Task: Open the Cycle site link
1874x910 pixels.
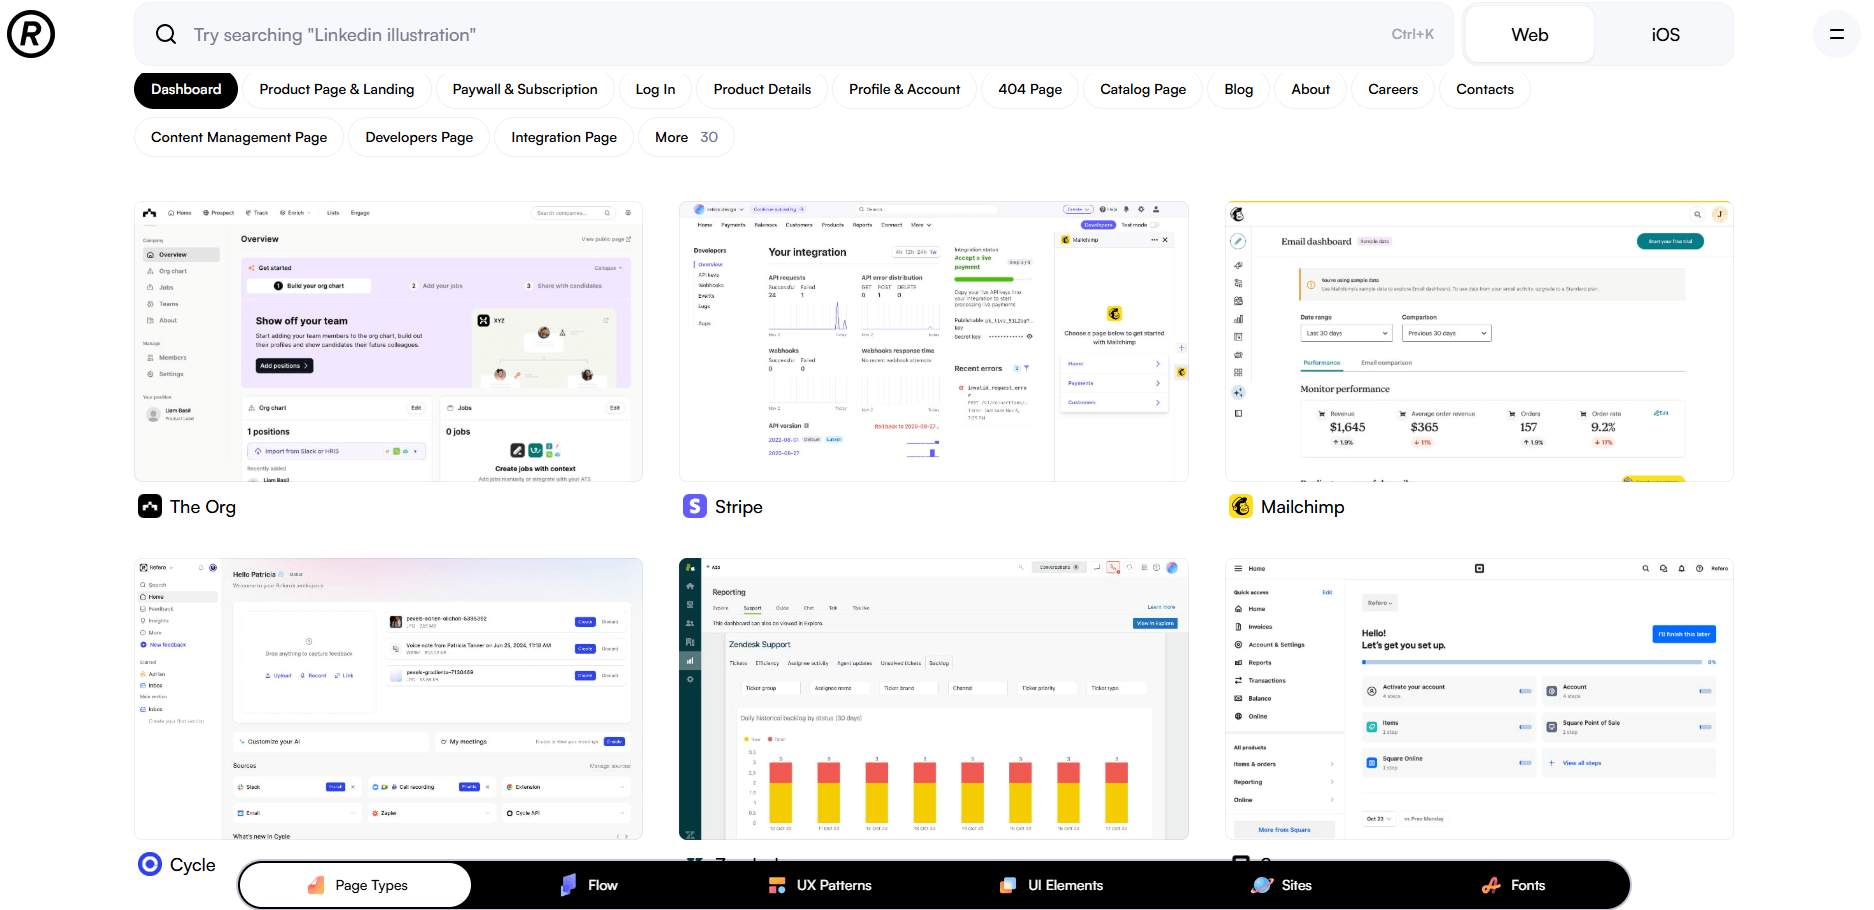Action: point(193,865)
